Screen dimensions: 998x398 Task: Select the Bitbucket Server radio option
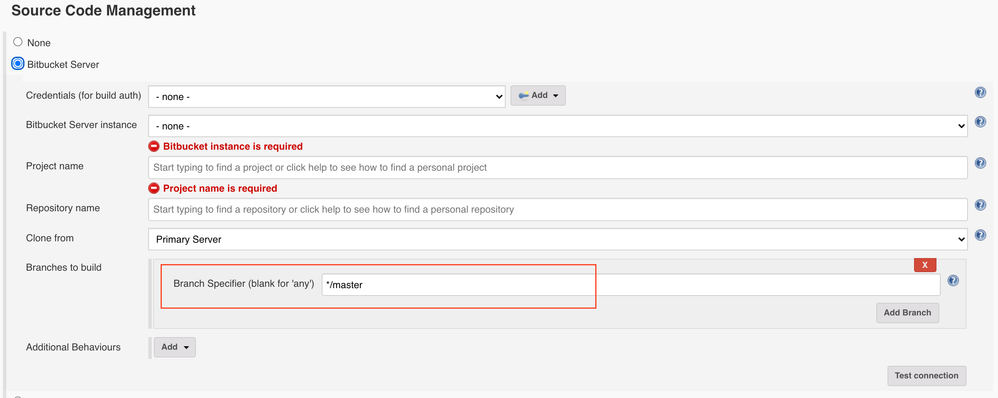coord(18,64)
